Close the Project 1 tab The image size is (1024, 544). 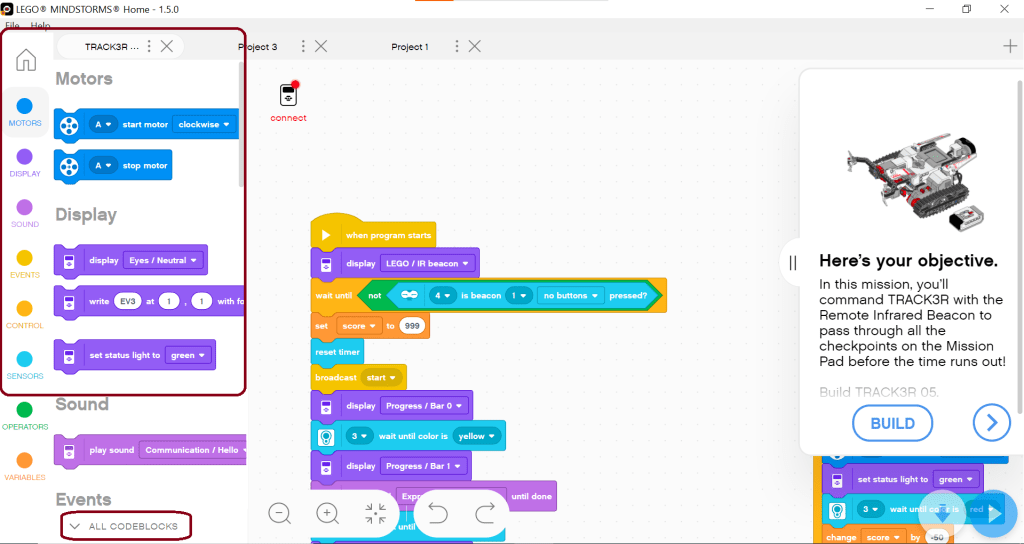[x=475, y=46]
